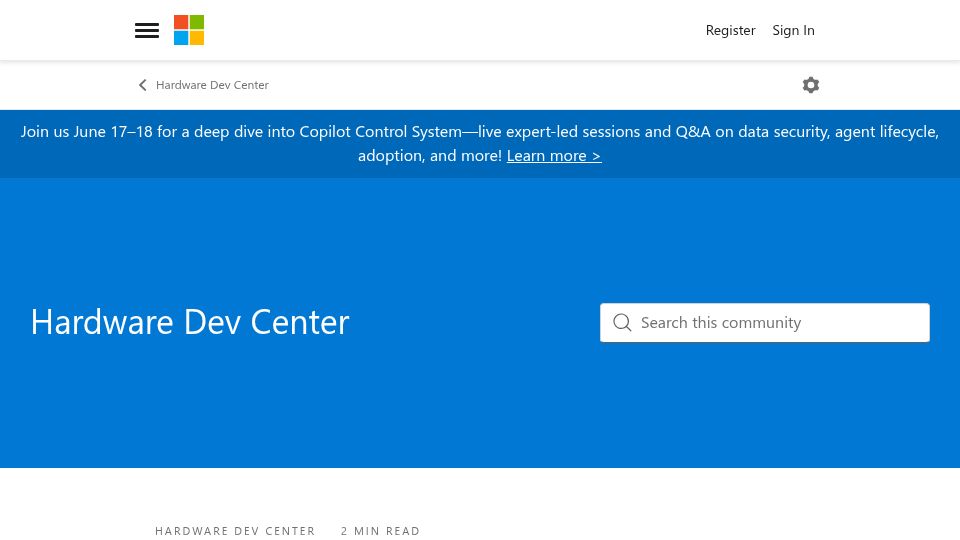This screenshot has width=960, height=540.
Task: Click Sign In
Action: pos(793,31)
